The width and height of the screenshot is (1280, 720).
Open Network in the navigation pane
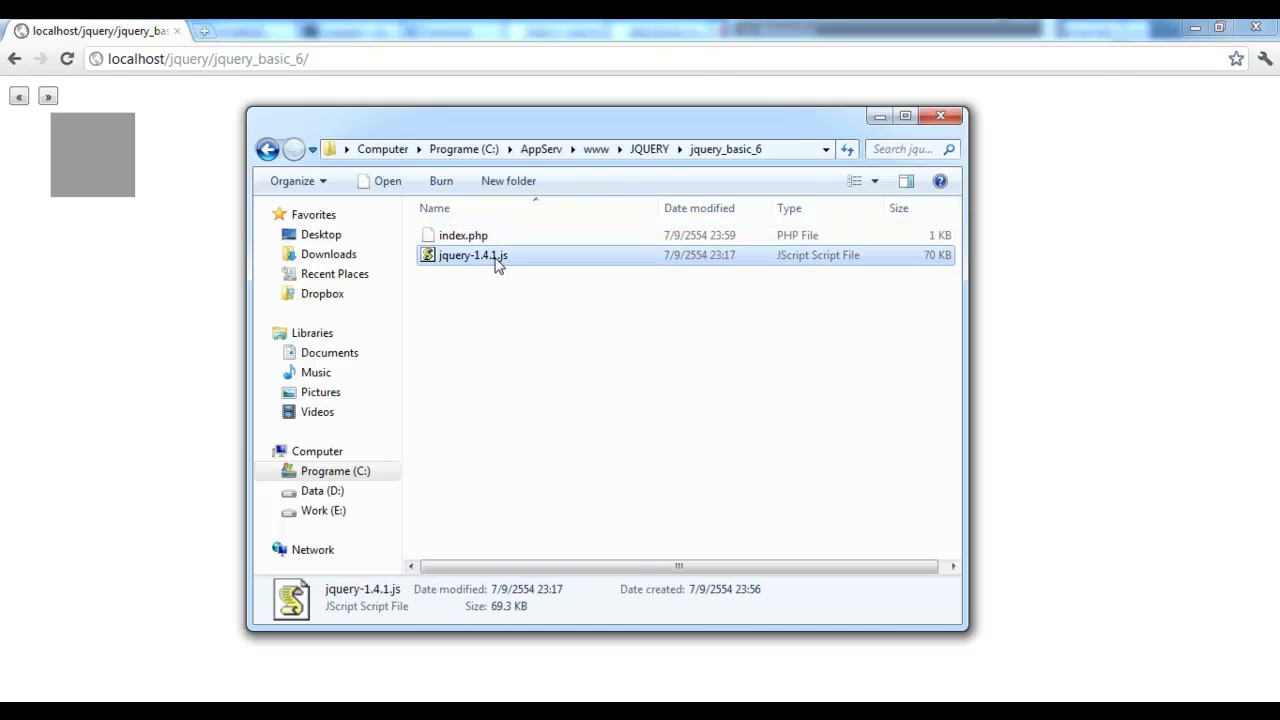pyautogui.click(x=312, y=550)
